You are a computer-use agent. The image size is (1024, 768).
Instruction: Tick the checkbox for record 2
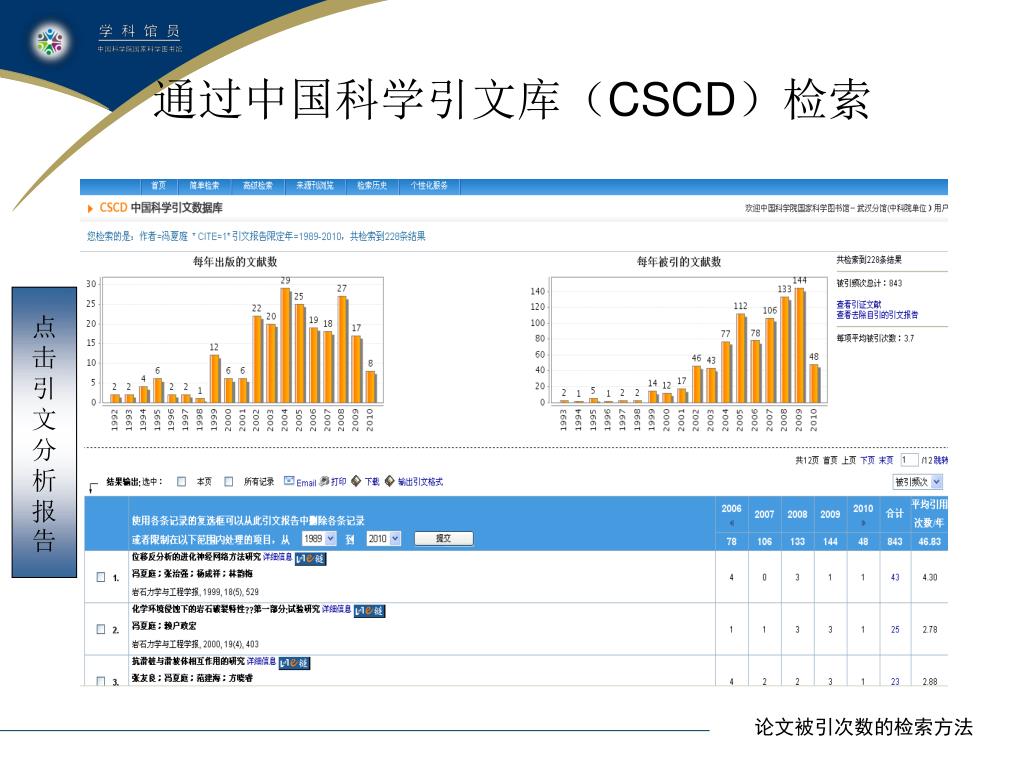pyautogui.click(x=101, y=629)
